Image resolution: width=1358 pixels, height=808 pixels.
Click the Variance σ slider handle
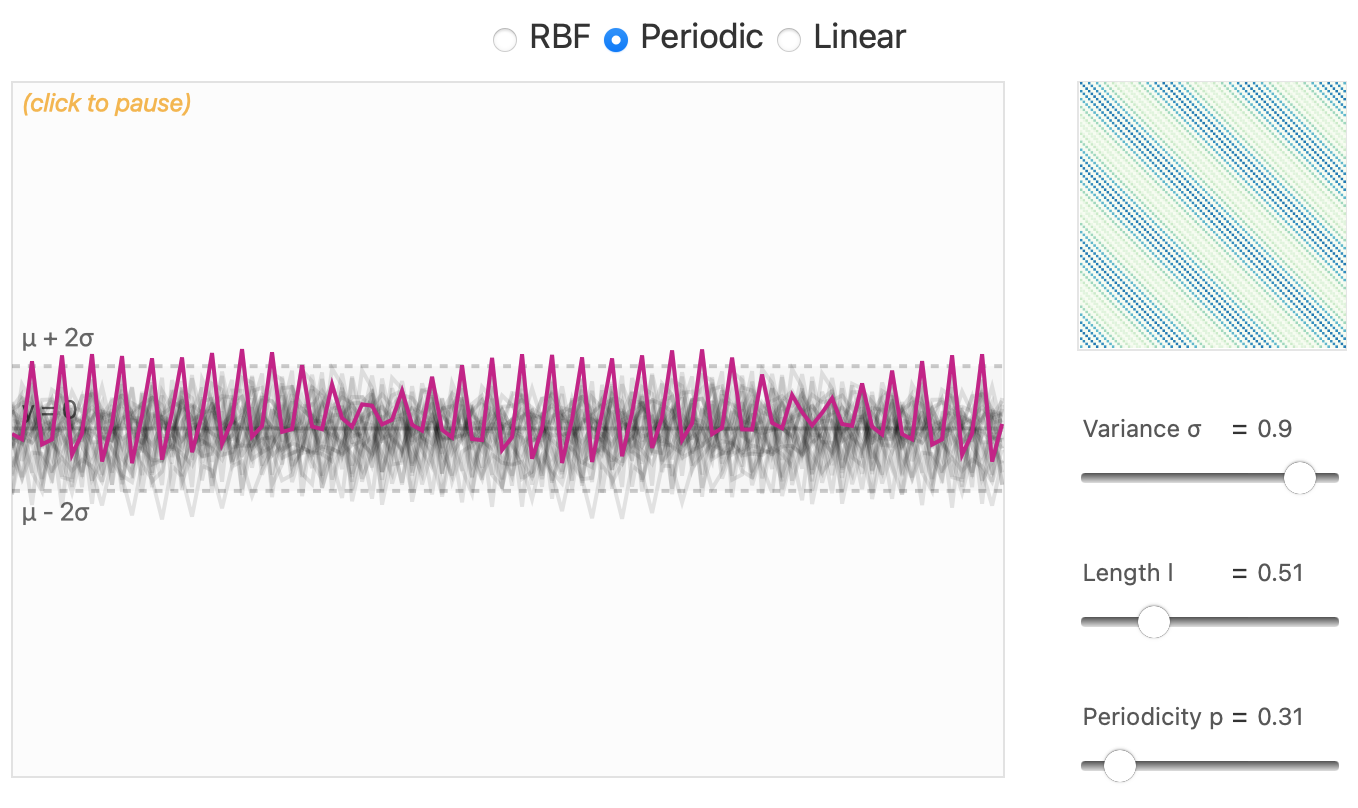1299,478
